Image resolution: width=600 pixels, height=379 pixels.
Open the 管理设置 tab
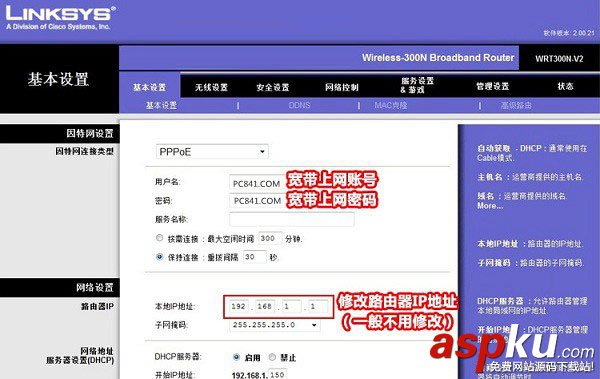click(x=492, y=87)
